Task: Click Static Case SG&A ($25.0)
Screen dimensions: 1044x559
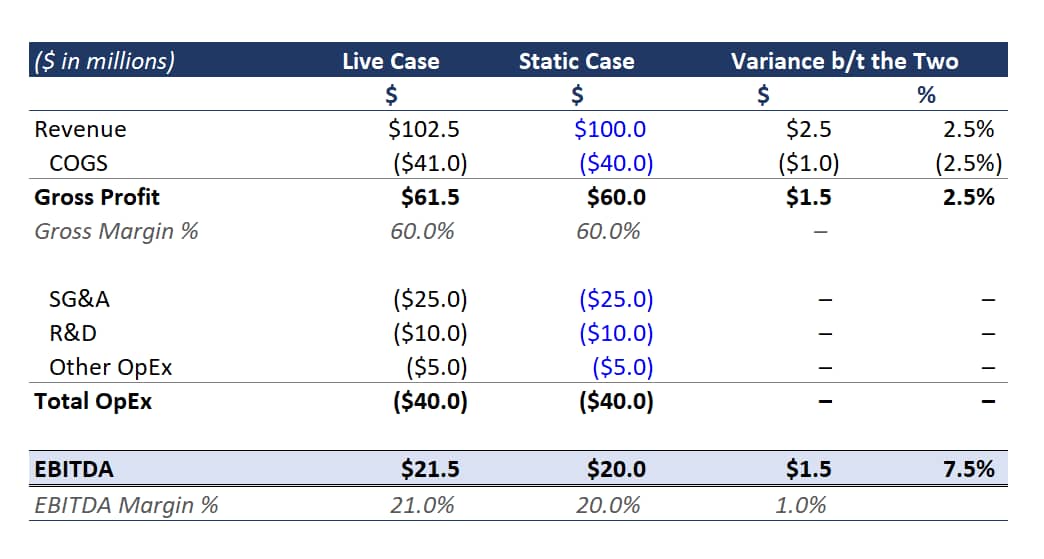Action: [x=616, y=299]
